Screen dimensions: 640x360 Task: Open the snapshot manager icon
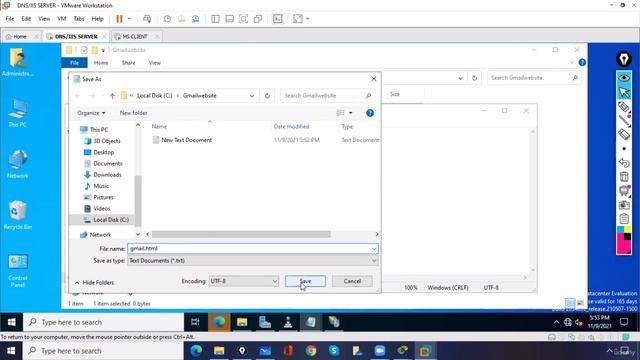(x=196, y=19)
